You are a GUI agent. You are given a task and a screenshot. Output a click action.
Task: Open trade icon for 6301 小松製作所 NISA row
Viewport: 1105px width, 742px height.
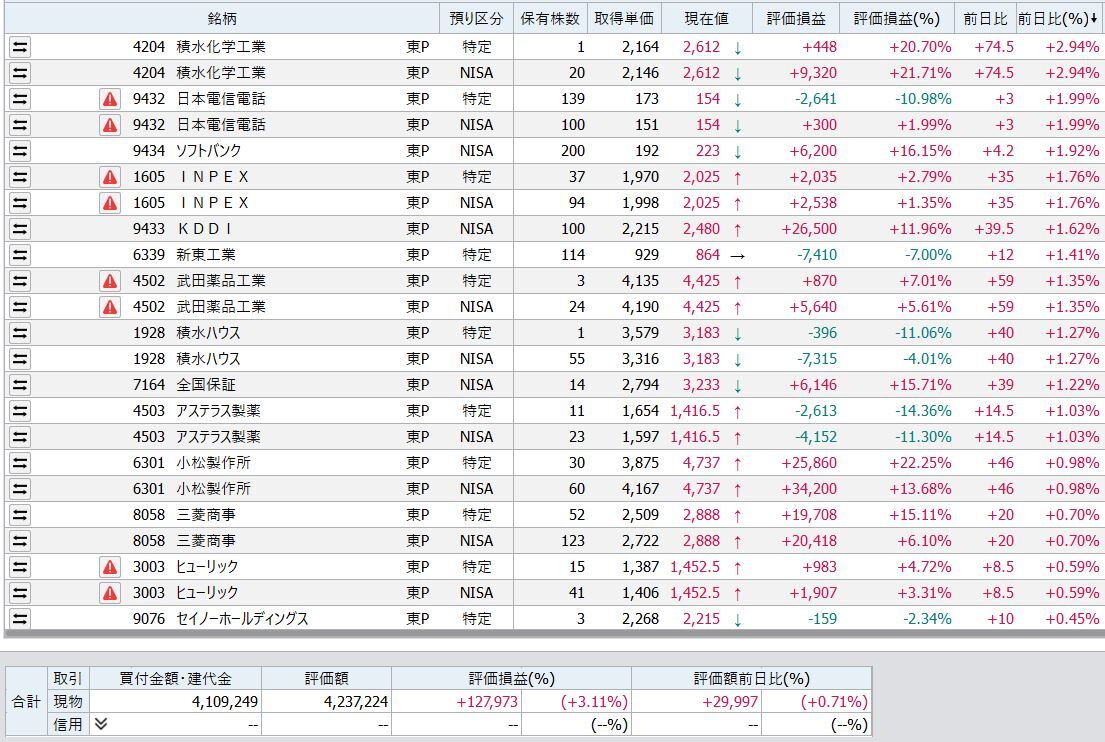click(20, 489)
